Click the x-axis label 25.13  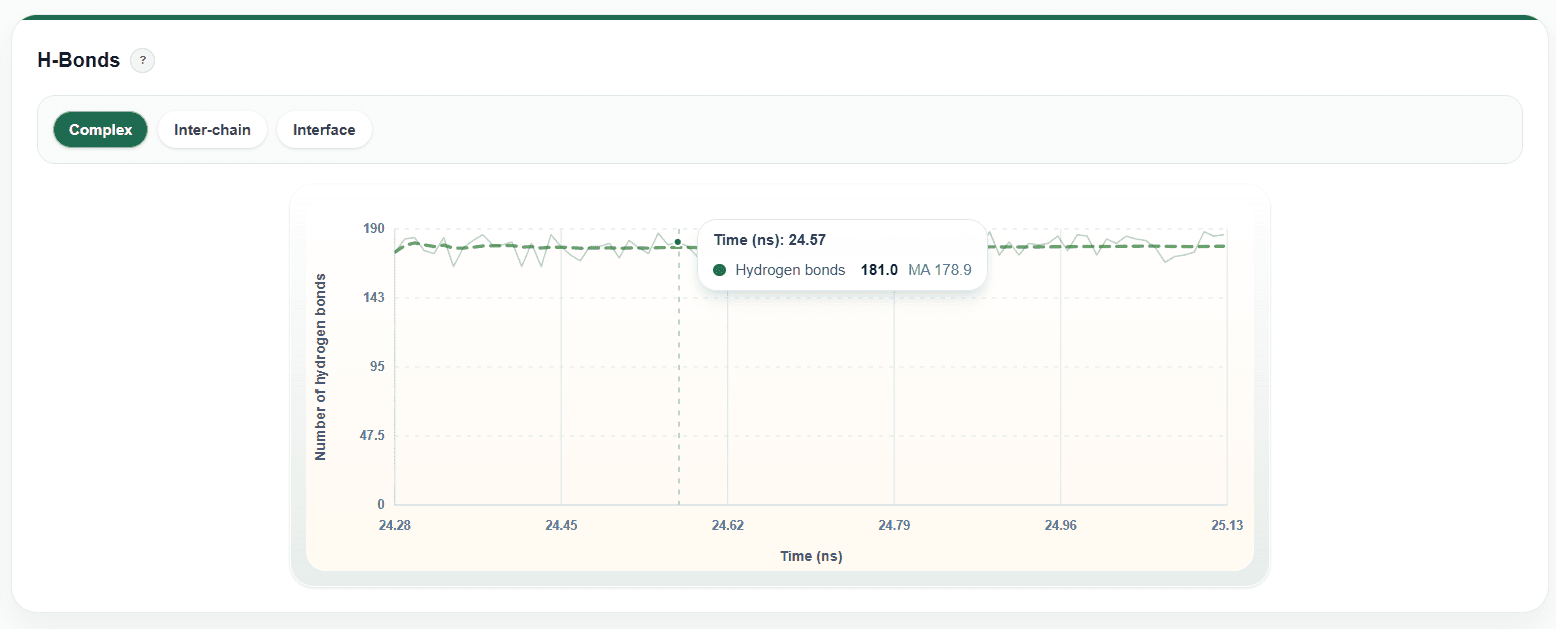(1226, 525)
